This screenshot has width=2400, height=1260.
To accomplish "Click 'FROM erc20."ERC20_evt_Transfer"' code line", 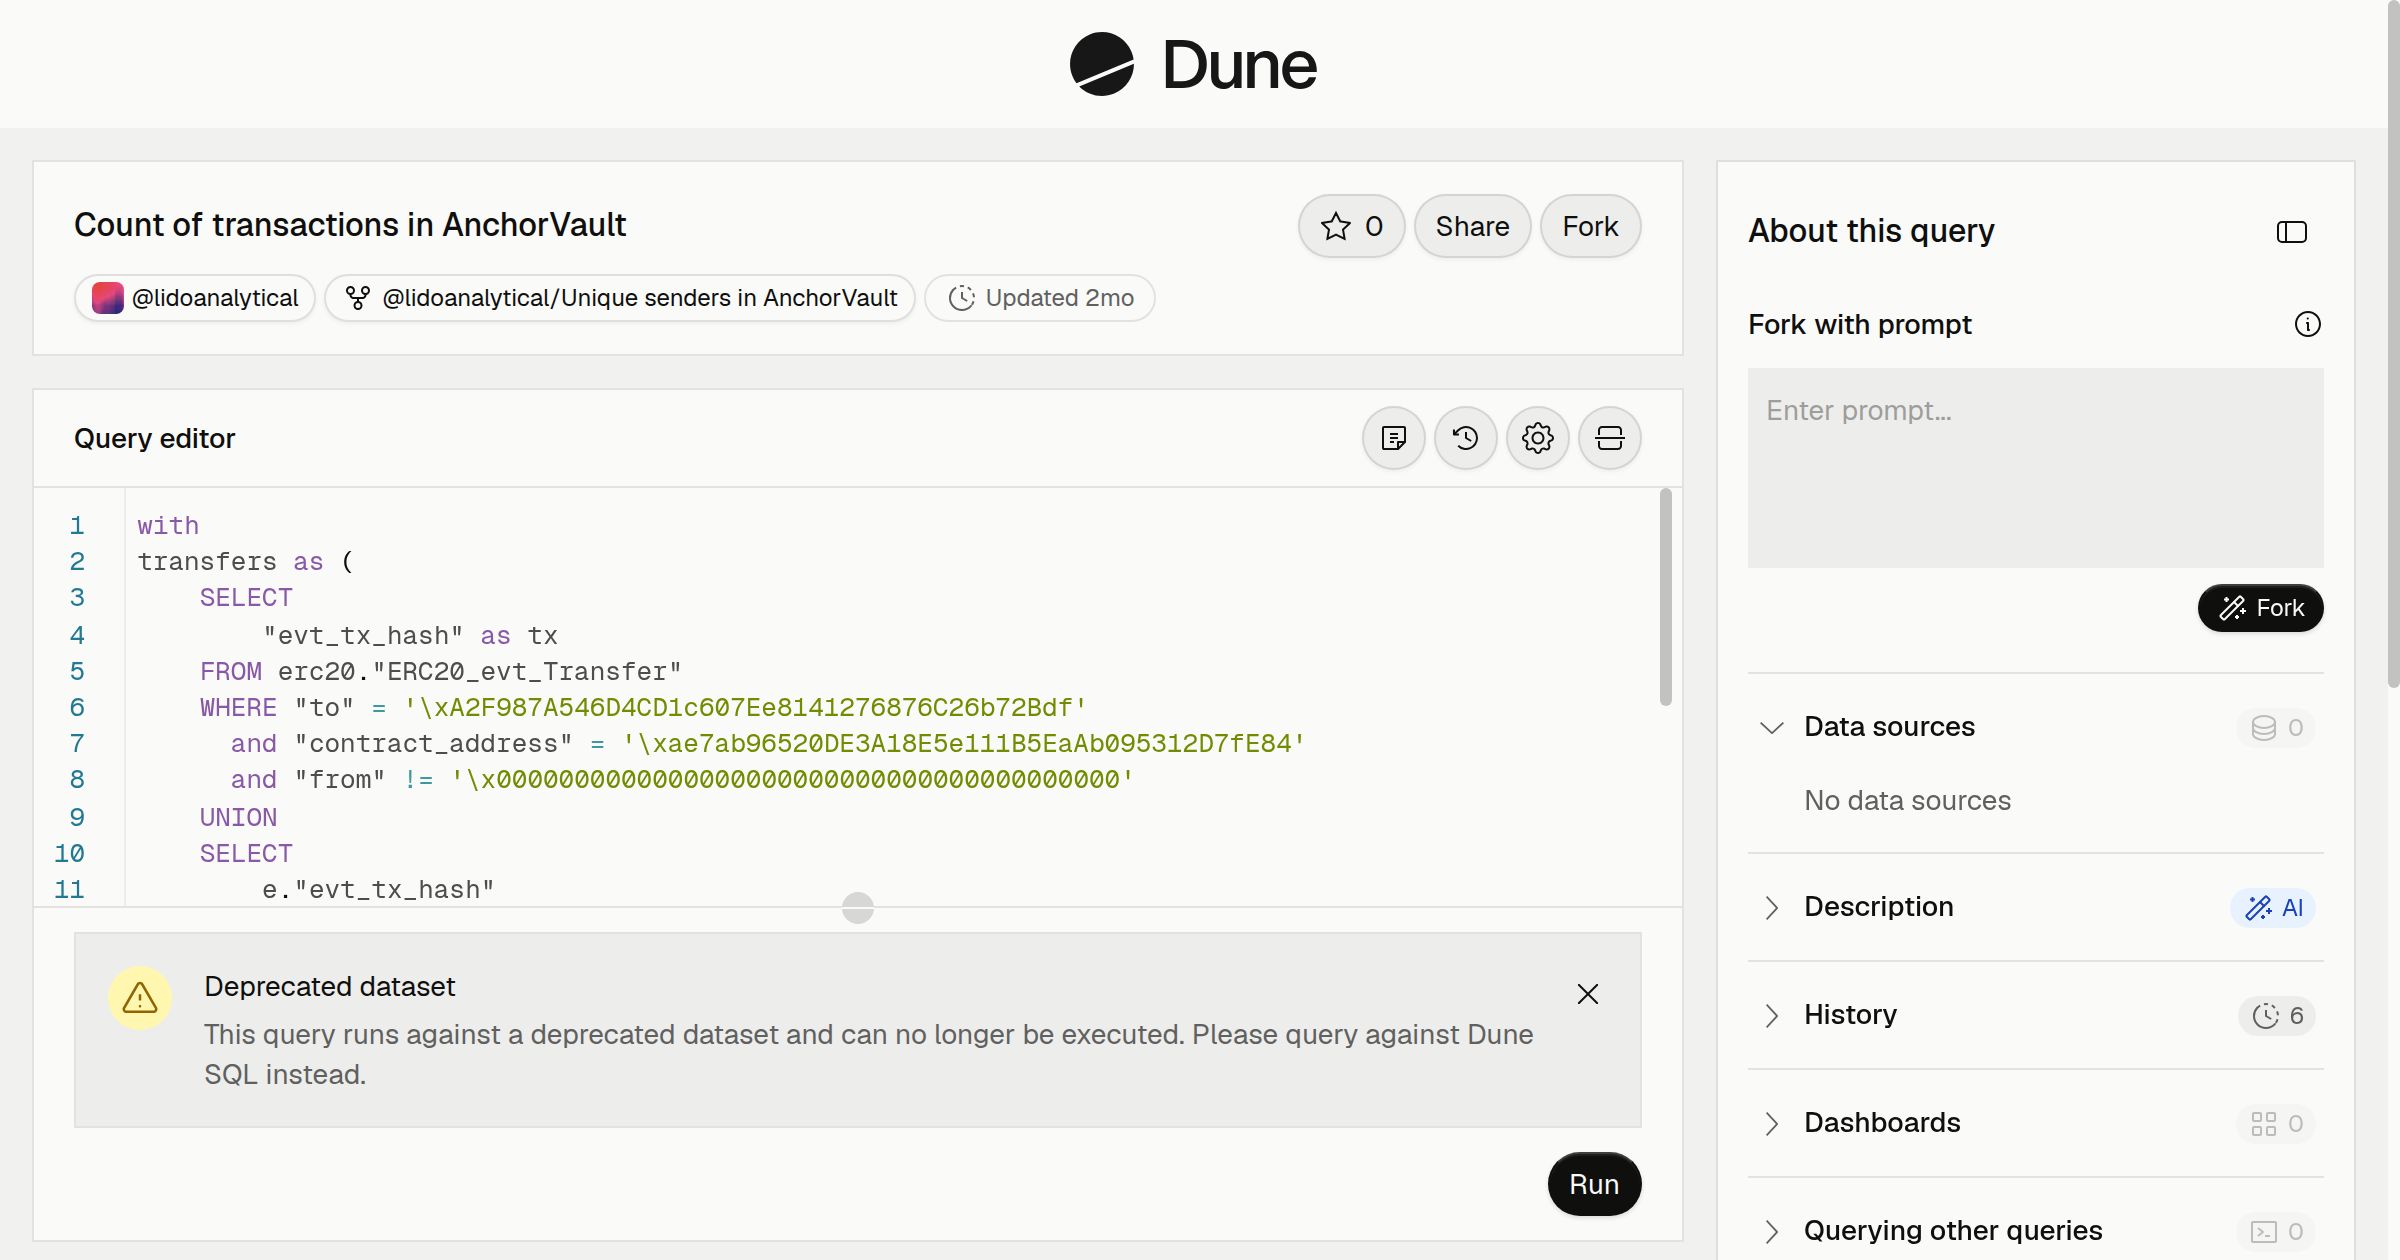I will [x=440, y=672].
